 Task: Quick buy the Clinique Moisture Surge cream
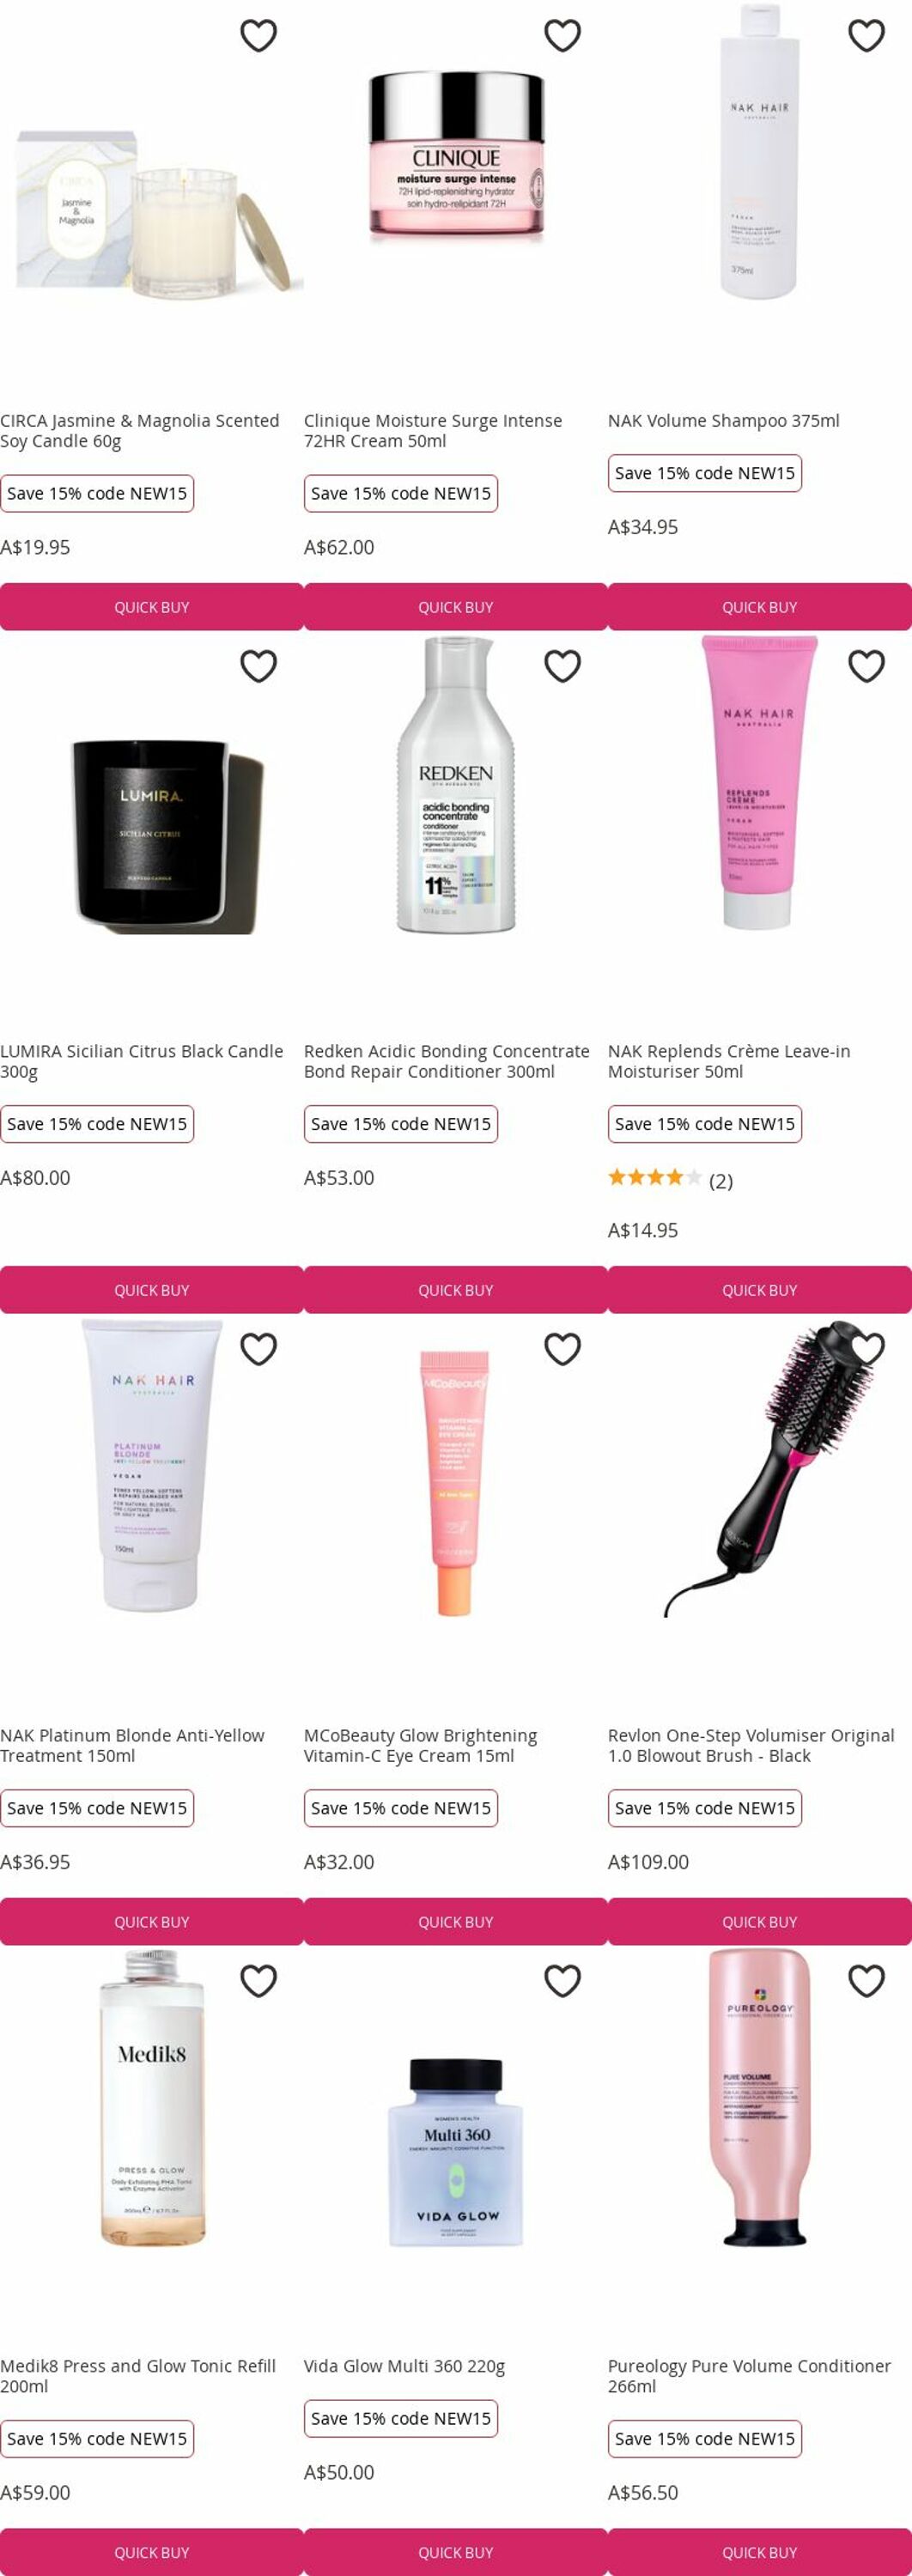tap(456, 607)
